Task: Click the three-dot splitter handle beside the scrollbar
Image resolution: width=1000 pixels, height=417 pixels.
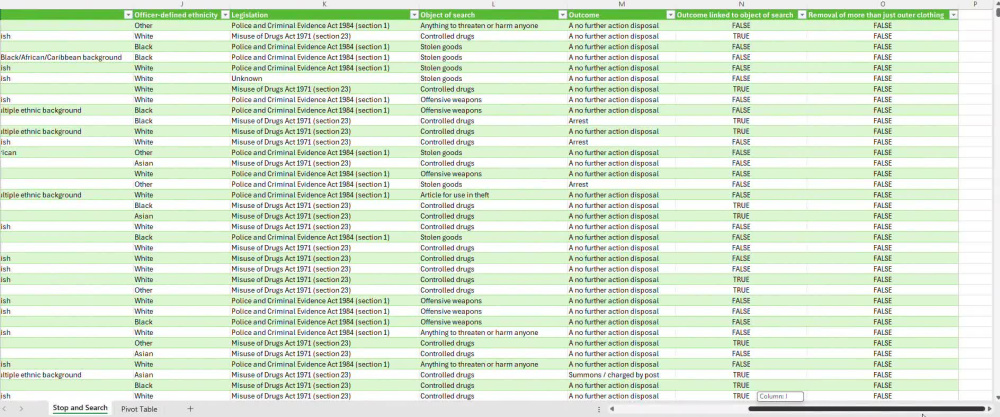Action: [599, 409]
